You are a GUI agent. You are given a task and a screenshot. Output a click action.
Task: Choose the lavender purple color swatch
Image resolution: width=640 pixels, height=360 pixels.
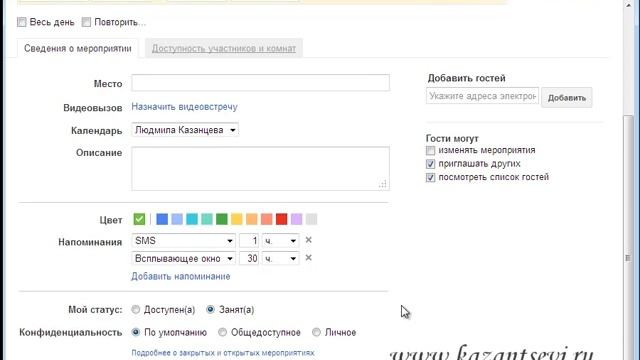(x=297, y=219)
